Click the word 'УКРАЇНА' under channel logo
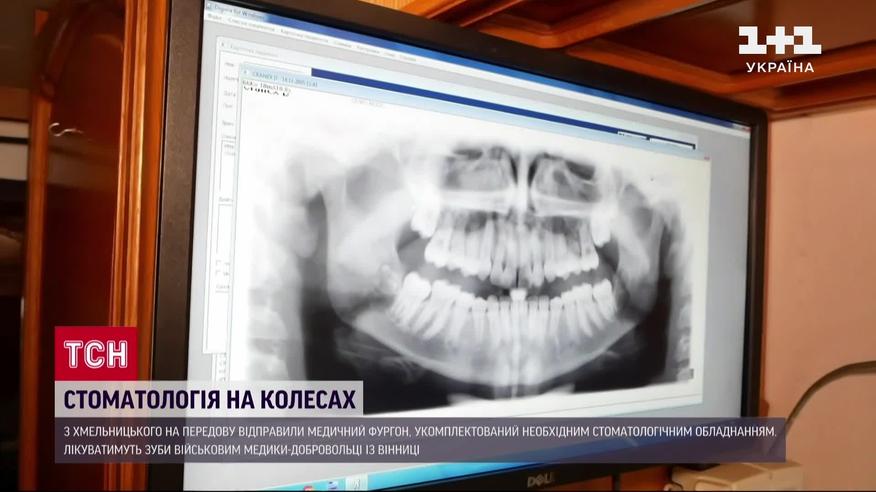This screenshot has height=492, width=876. click(x=780, y=67)
